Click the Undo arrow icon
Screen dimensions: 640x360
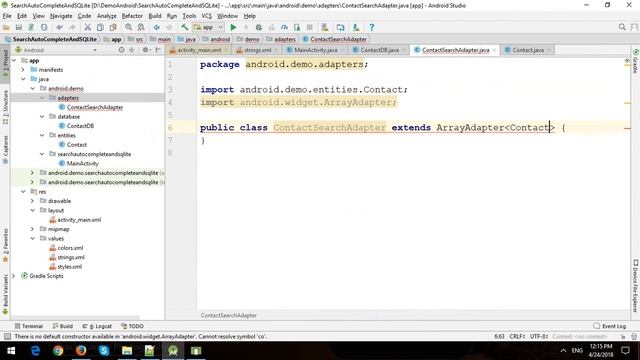[x=60, y=27]
